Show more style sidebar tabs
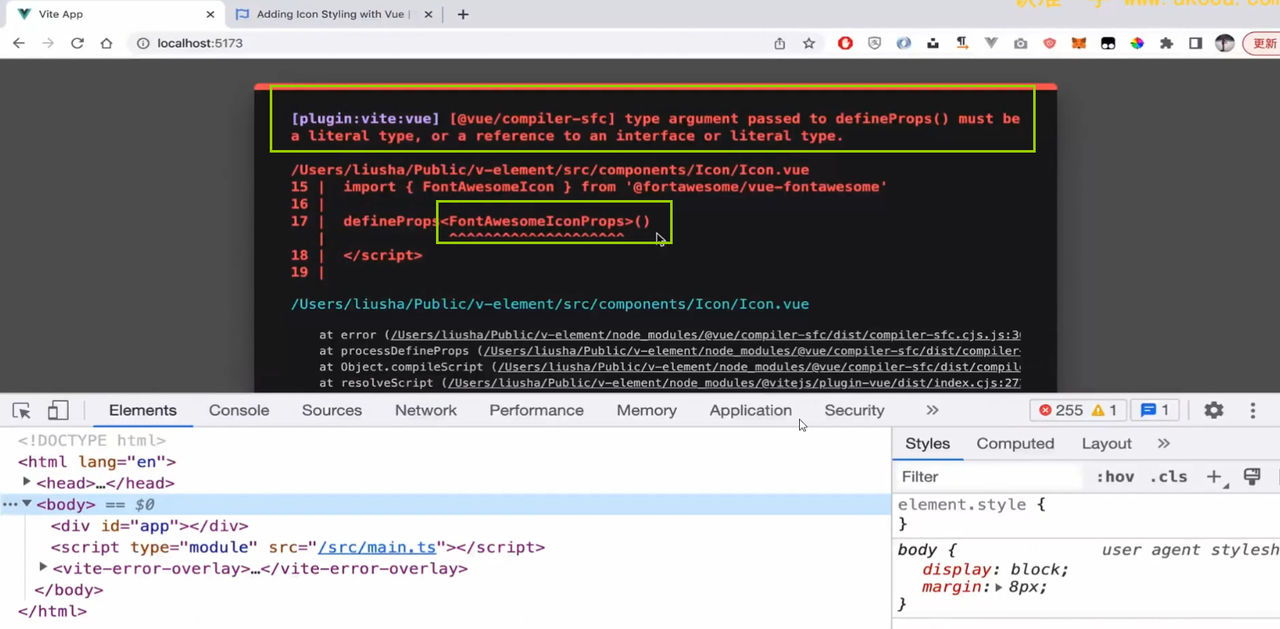 (x=1164, y=443)
